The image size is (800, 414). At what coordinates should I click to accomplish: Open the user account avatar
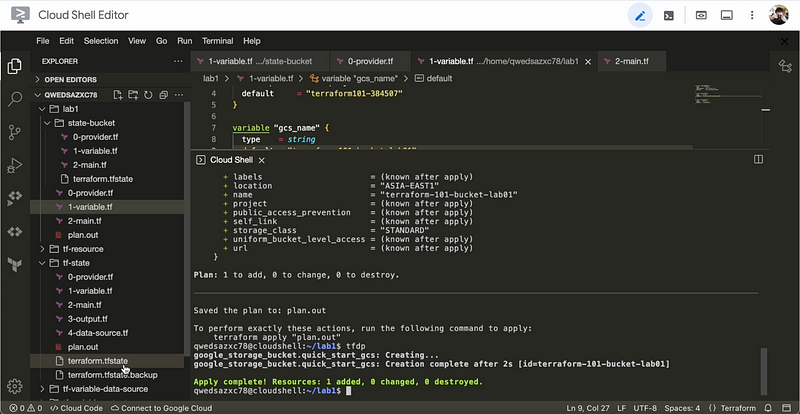(x=779, y=15)
